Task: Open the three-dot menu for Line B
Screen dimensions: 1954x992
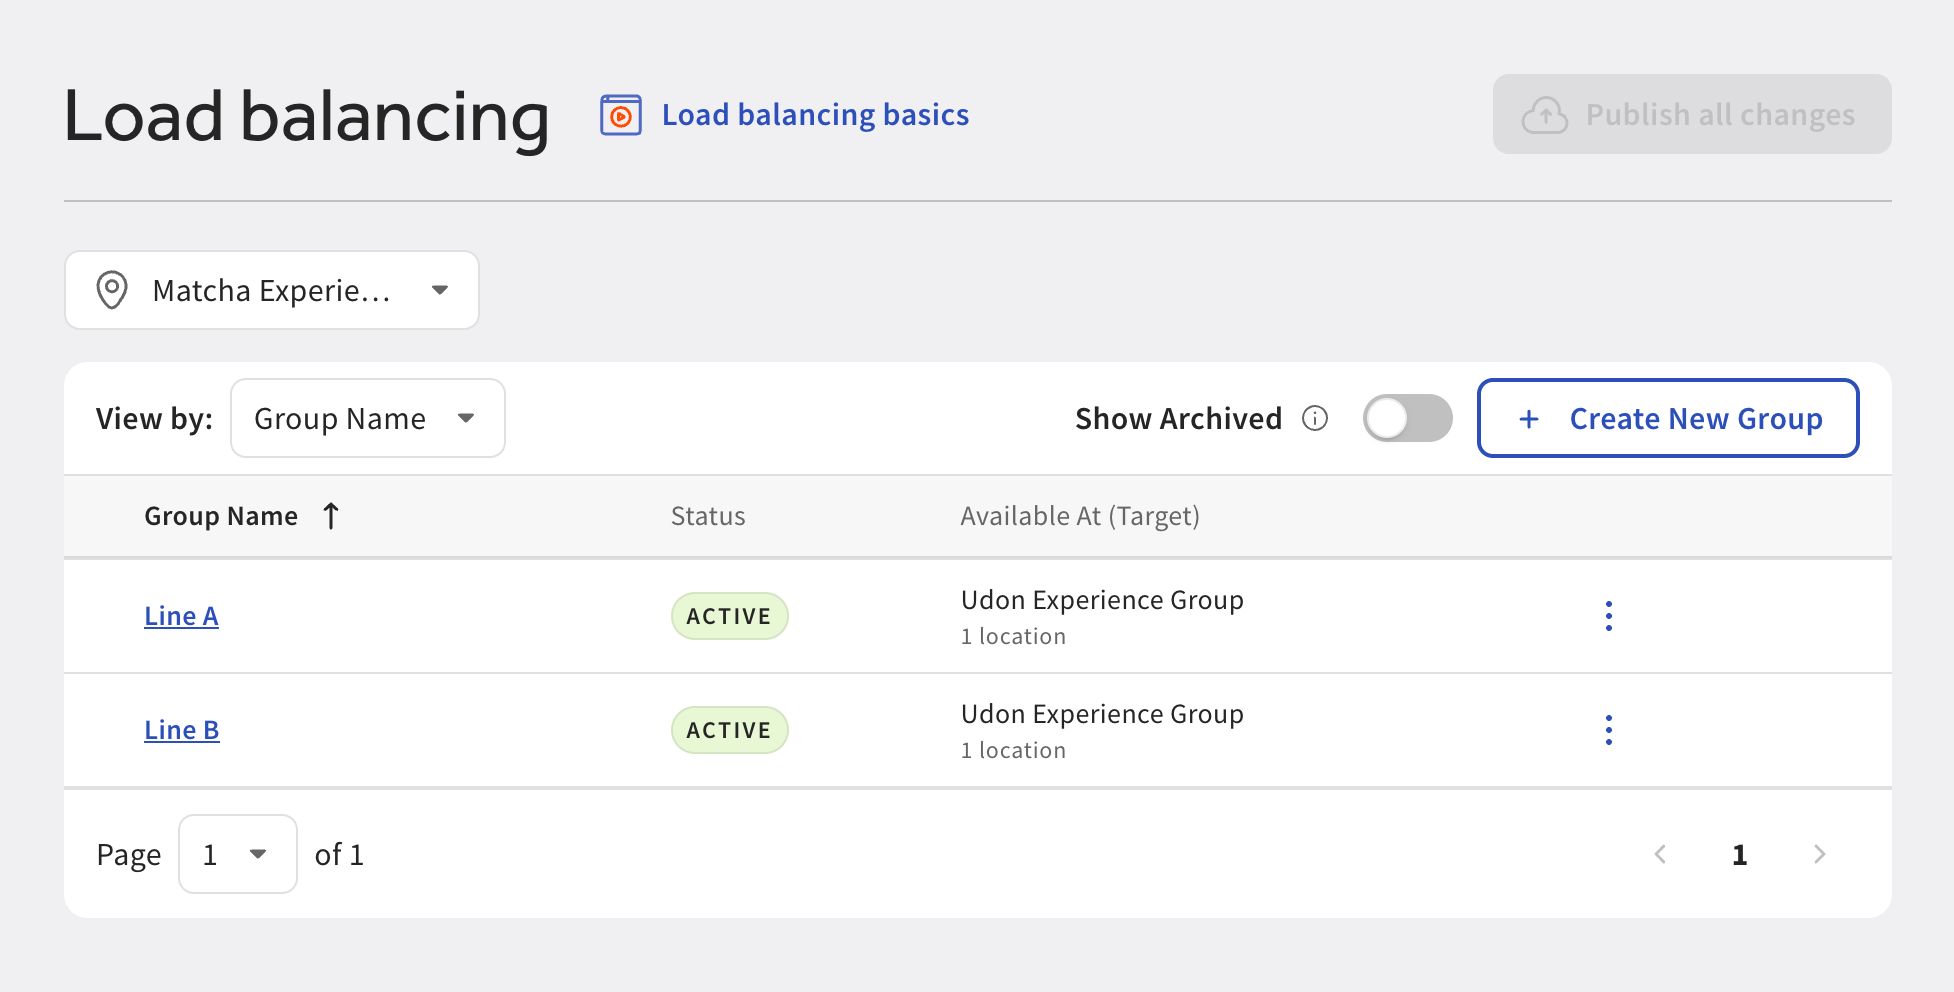Action: pyautogui.click(x=1609, y=730)
